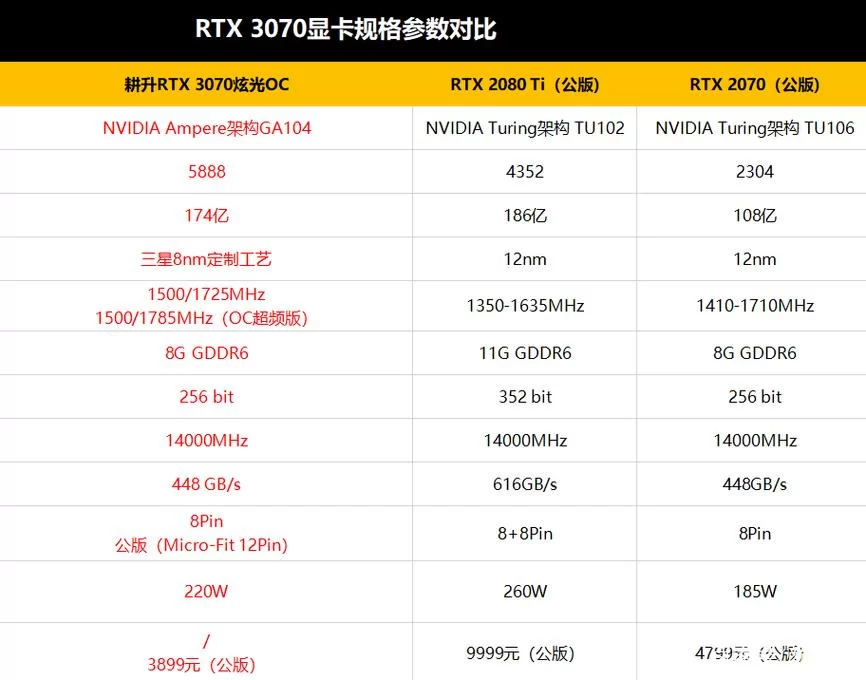Click "256 bit" in the 耕升RTX 3070 column
The width and height of the screenshot is (866, 680).
207,397
